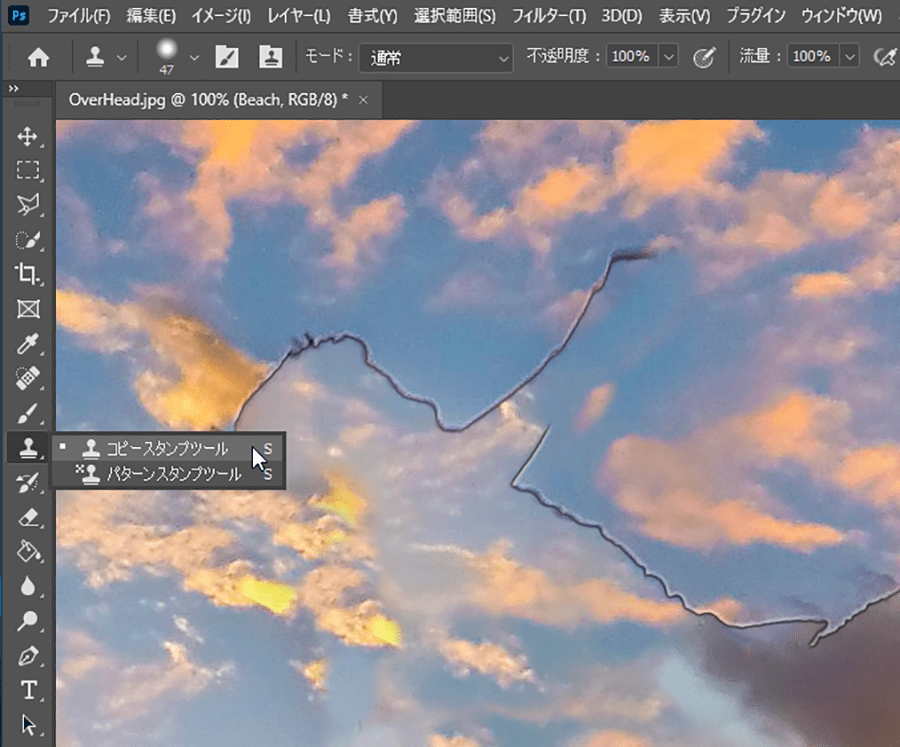Select the Spot Healing Brush tool
This screenshot has width=900, height=747.
pyautogui.click(x=28, y=378)
